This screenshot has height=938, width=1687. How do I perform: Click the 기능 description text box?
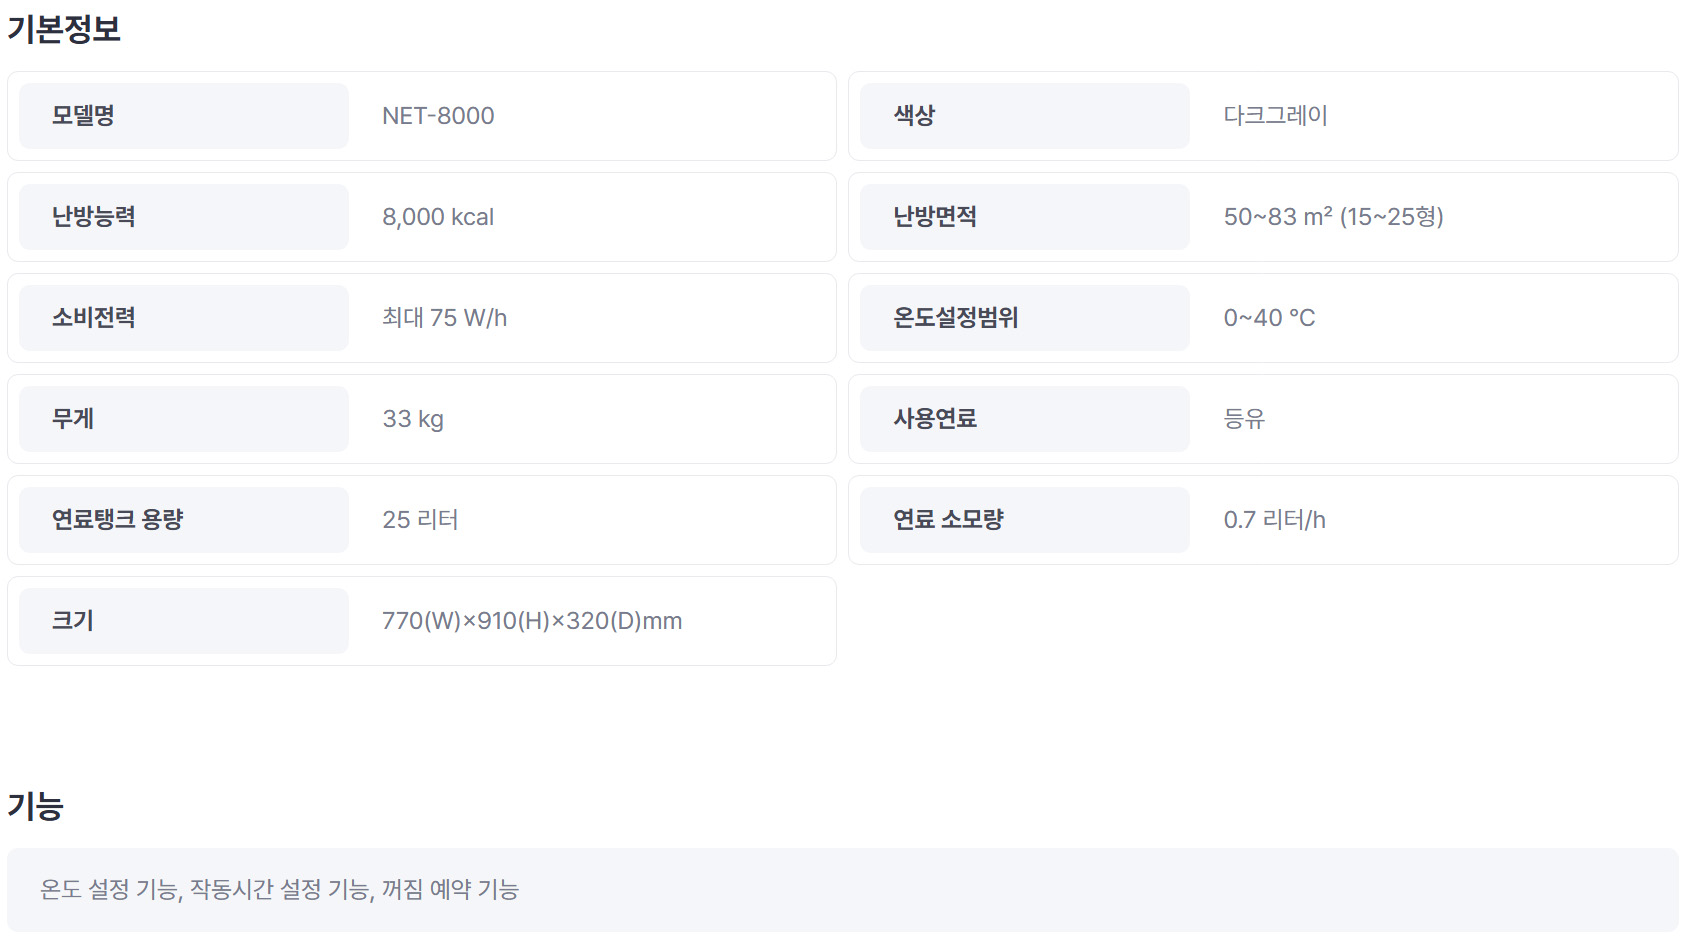843,890
